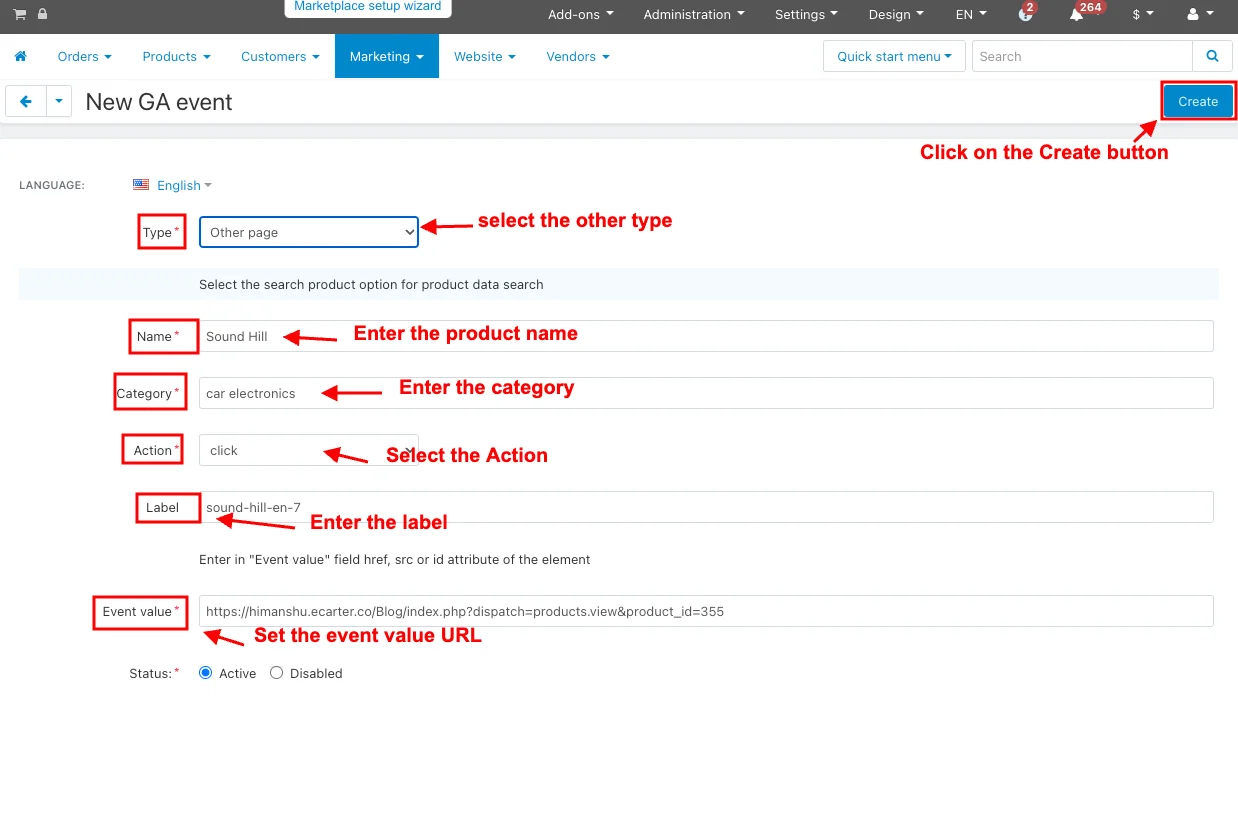
Task: Open the Add-ons menu
Action: 580,15
